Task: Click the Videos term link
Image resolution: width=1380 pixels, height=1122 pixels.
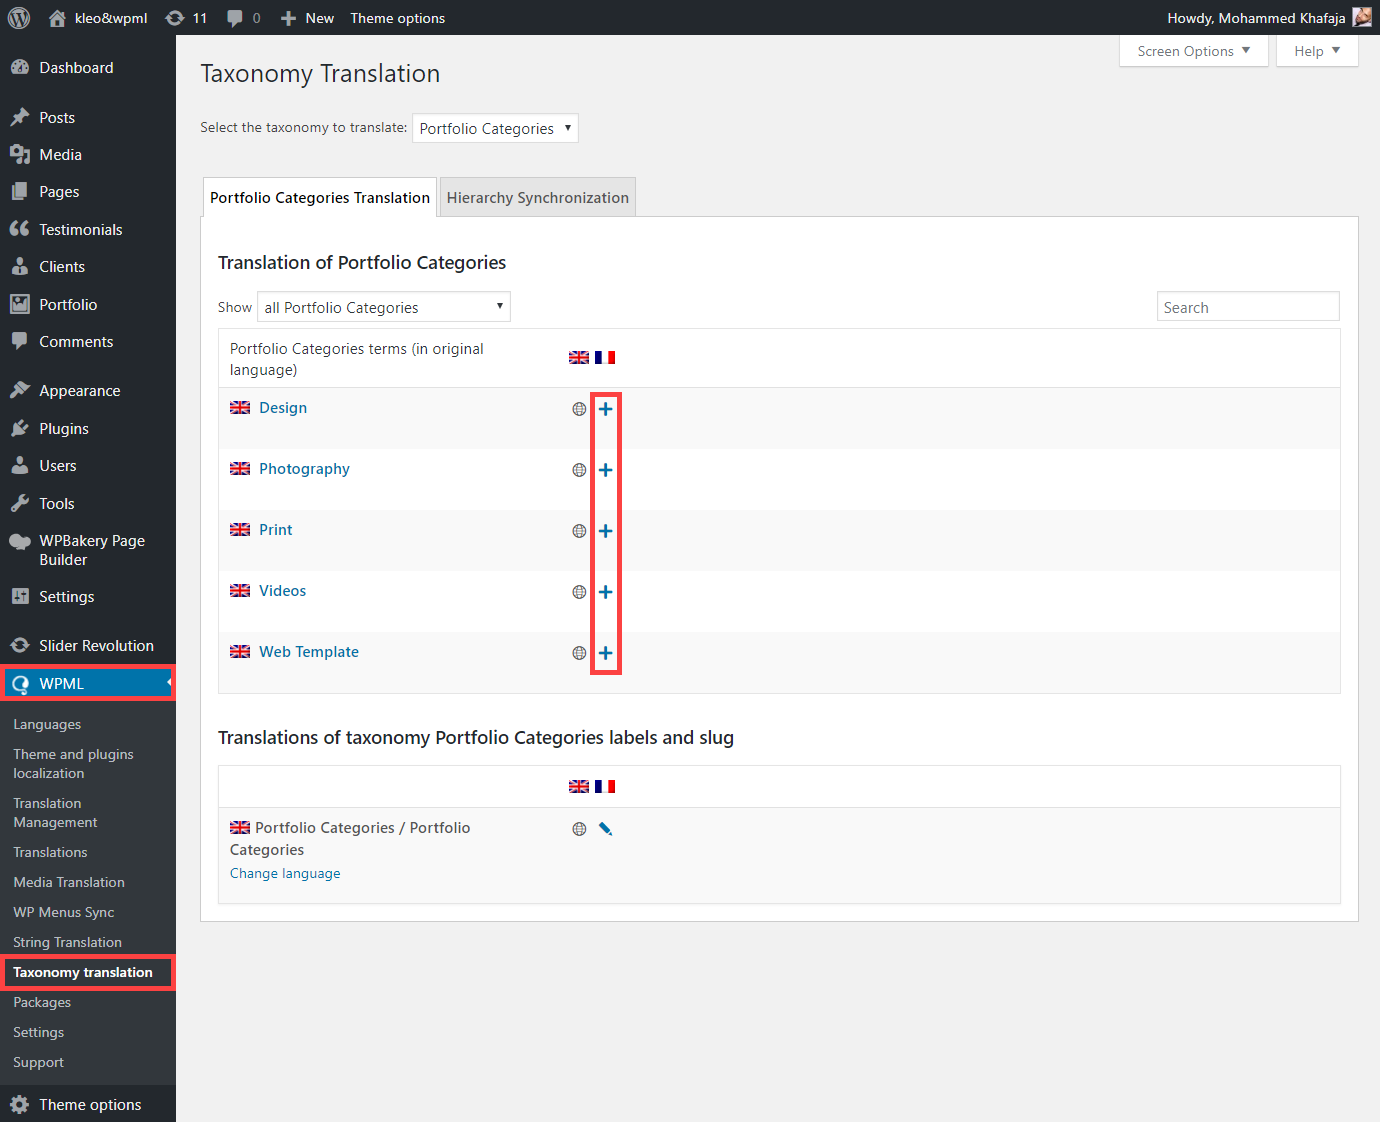Action: click(282, 591)
